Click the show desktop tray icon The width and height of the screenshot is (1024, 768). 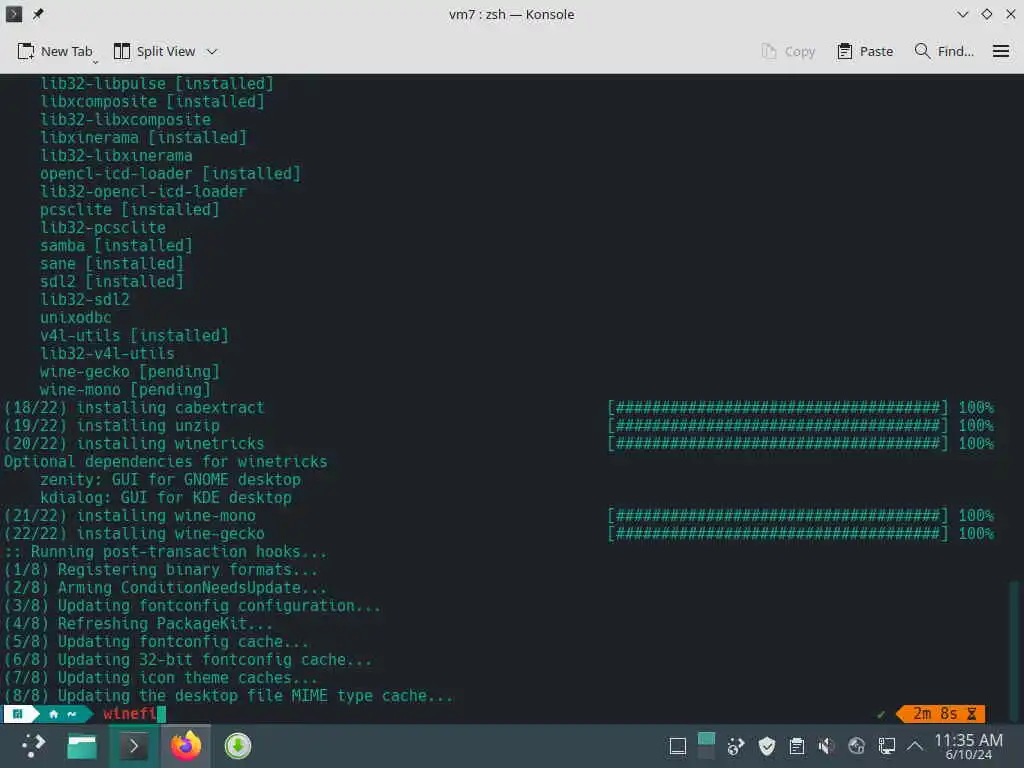pos(678,746)
